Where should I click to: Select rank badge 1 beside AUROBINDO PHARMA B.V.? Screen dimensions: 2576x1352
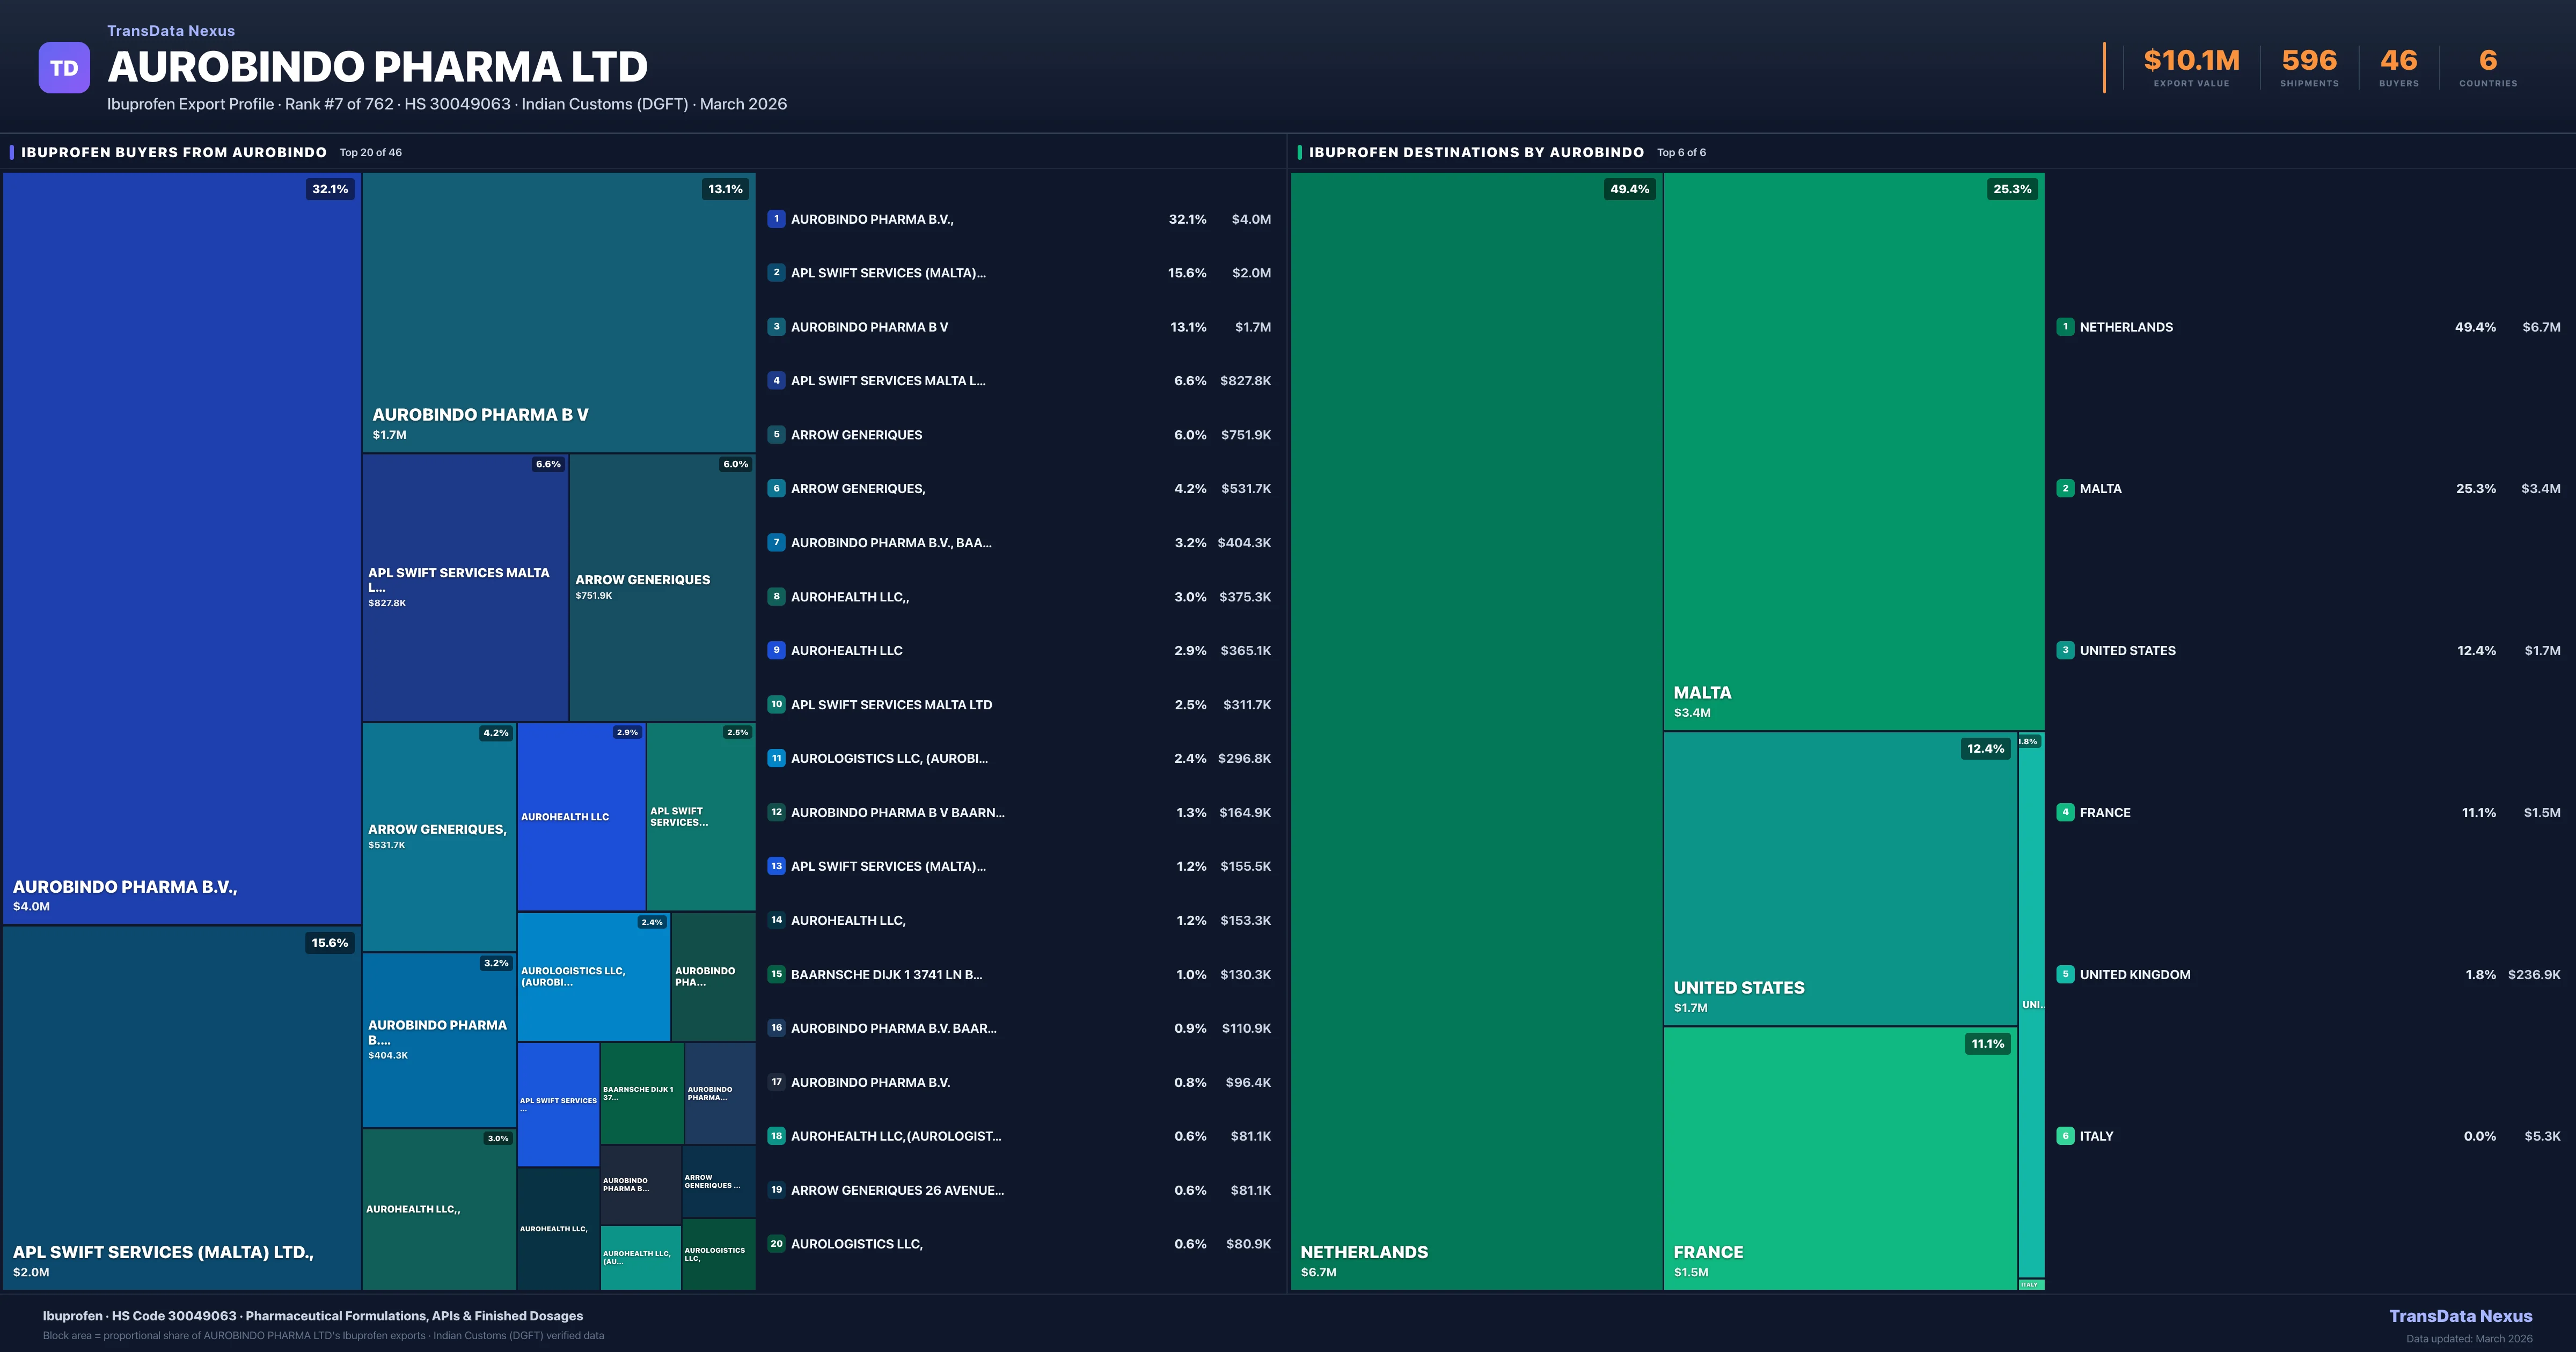[x=776, y=218]
